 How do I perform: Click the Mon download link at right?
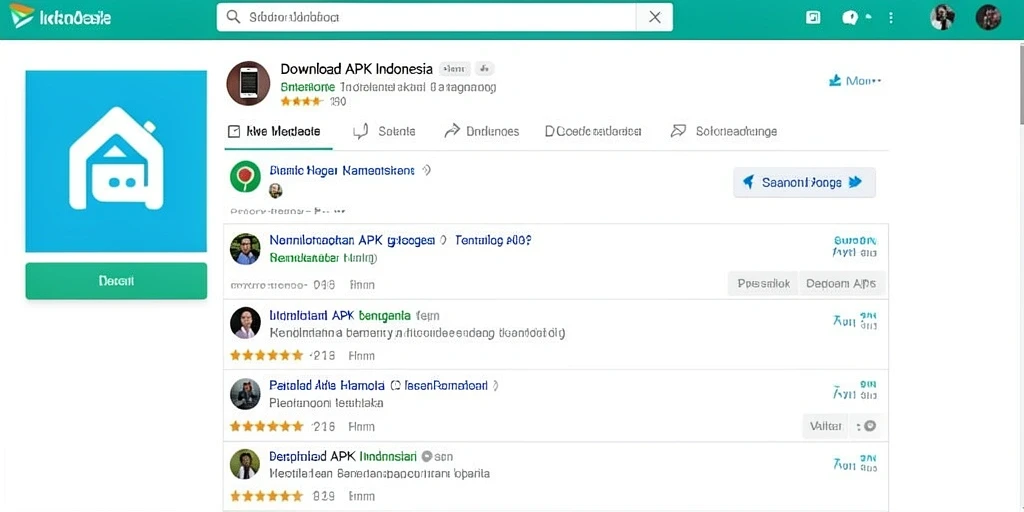(855, 81)
